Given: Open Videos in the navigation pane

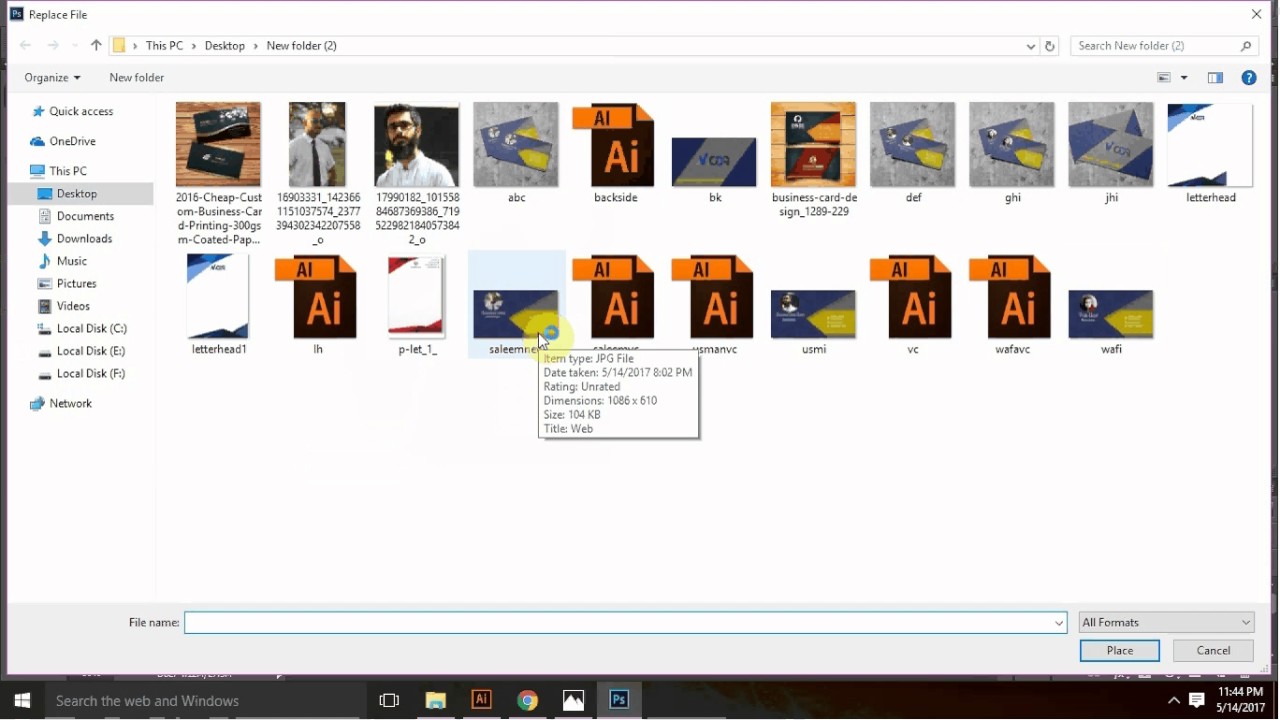Looking at the screenshot, I should coord(64,306).
